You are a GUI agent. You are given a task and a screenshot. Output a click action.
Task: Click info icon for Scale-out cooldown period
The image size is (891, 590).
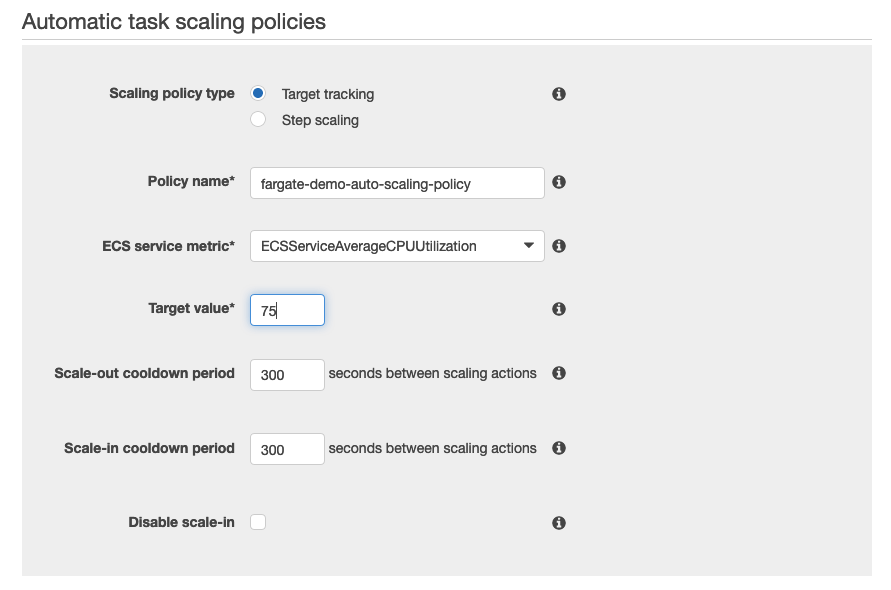coord(559,373)
